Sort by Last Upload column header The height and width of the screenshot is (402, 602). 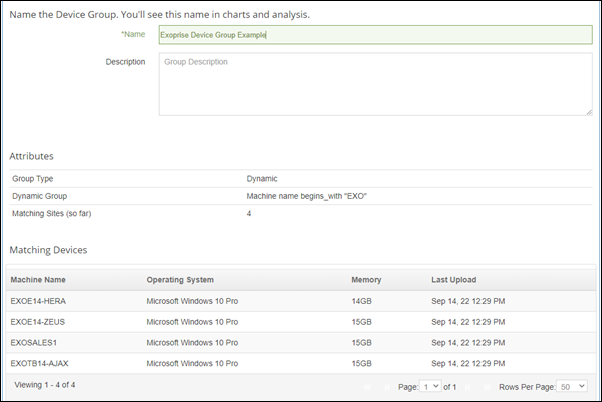456,280
